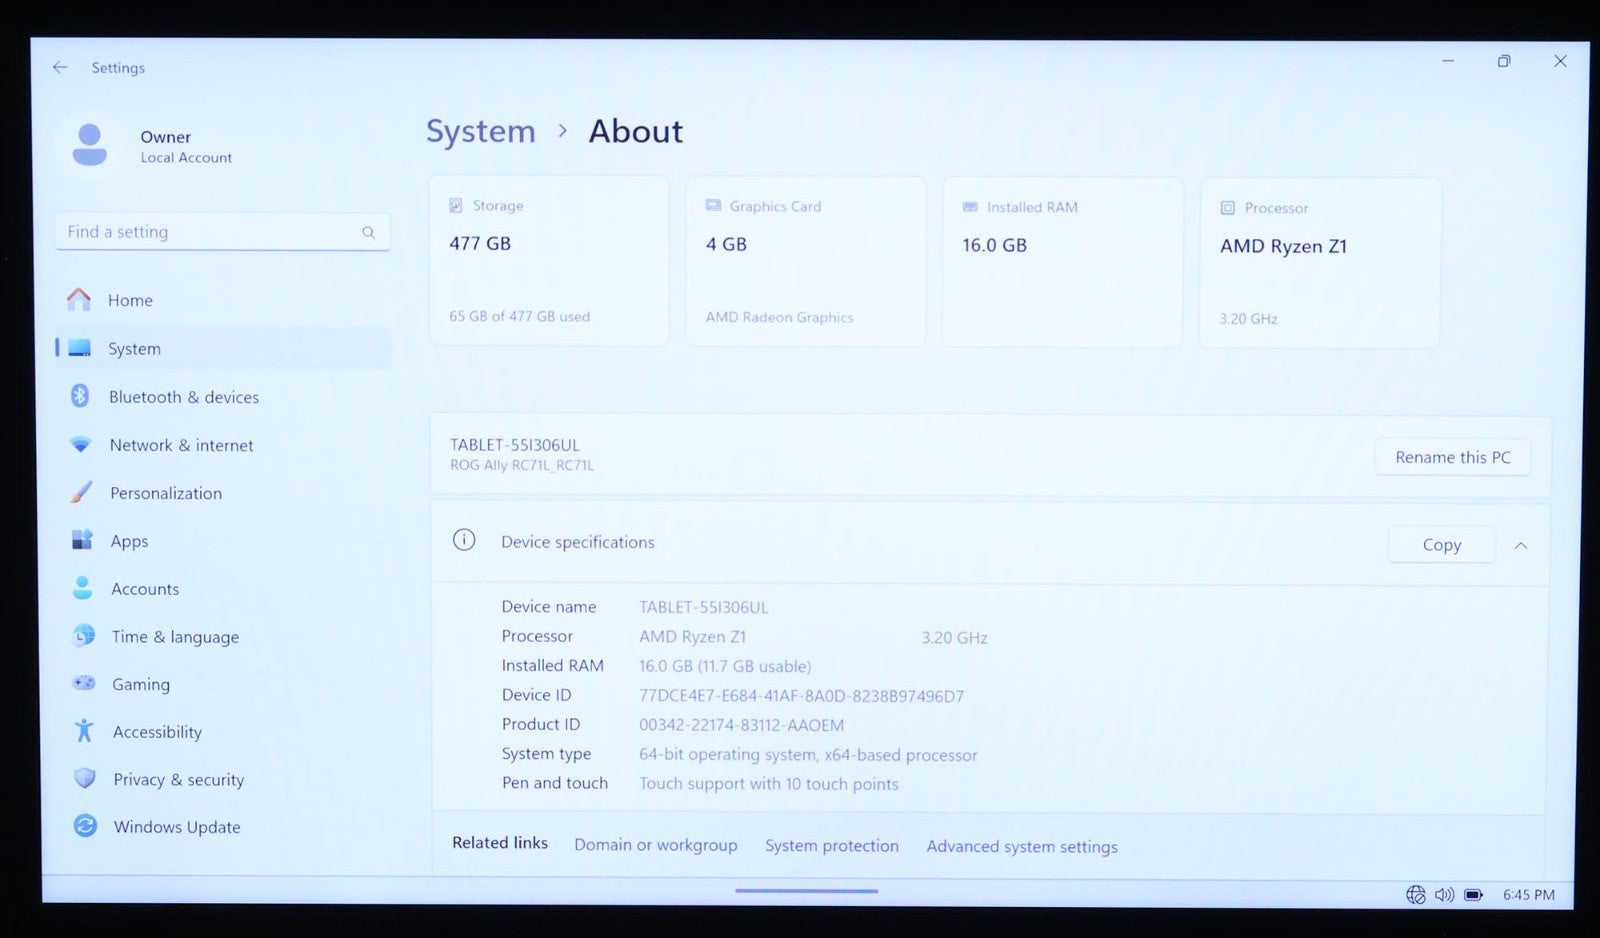Click the Installed RAM chip icon
1600x938 pixels.
970,207
